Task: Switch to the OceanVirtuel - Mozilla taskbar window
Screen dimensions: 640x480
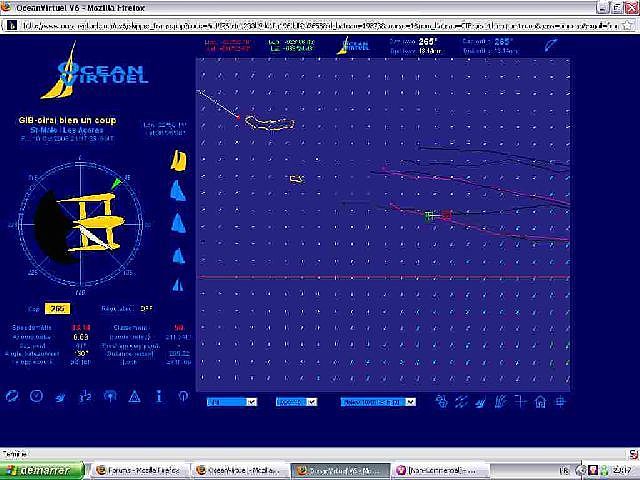Action: pos(238,469)
